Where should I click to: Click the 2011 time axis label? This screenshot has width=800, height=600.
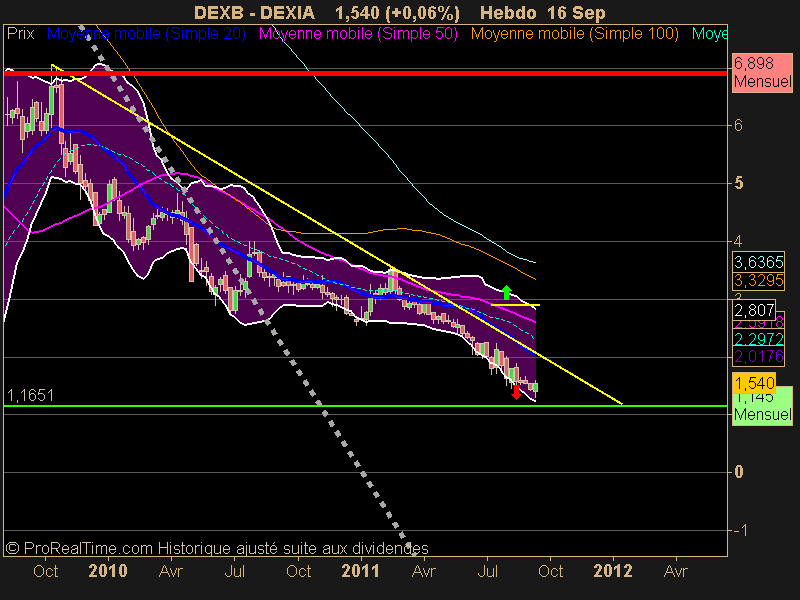tap(361, 570)
